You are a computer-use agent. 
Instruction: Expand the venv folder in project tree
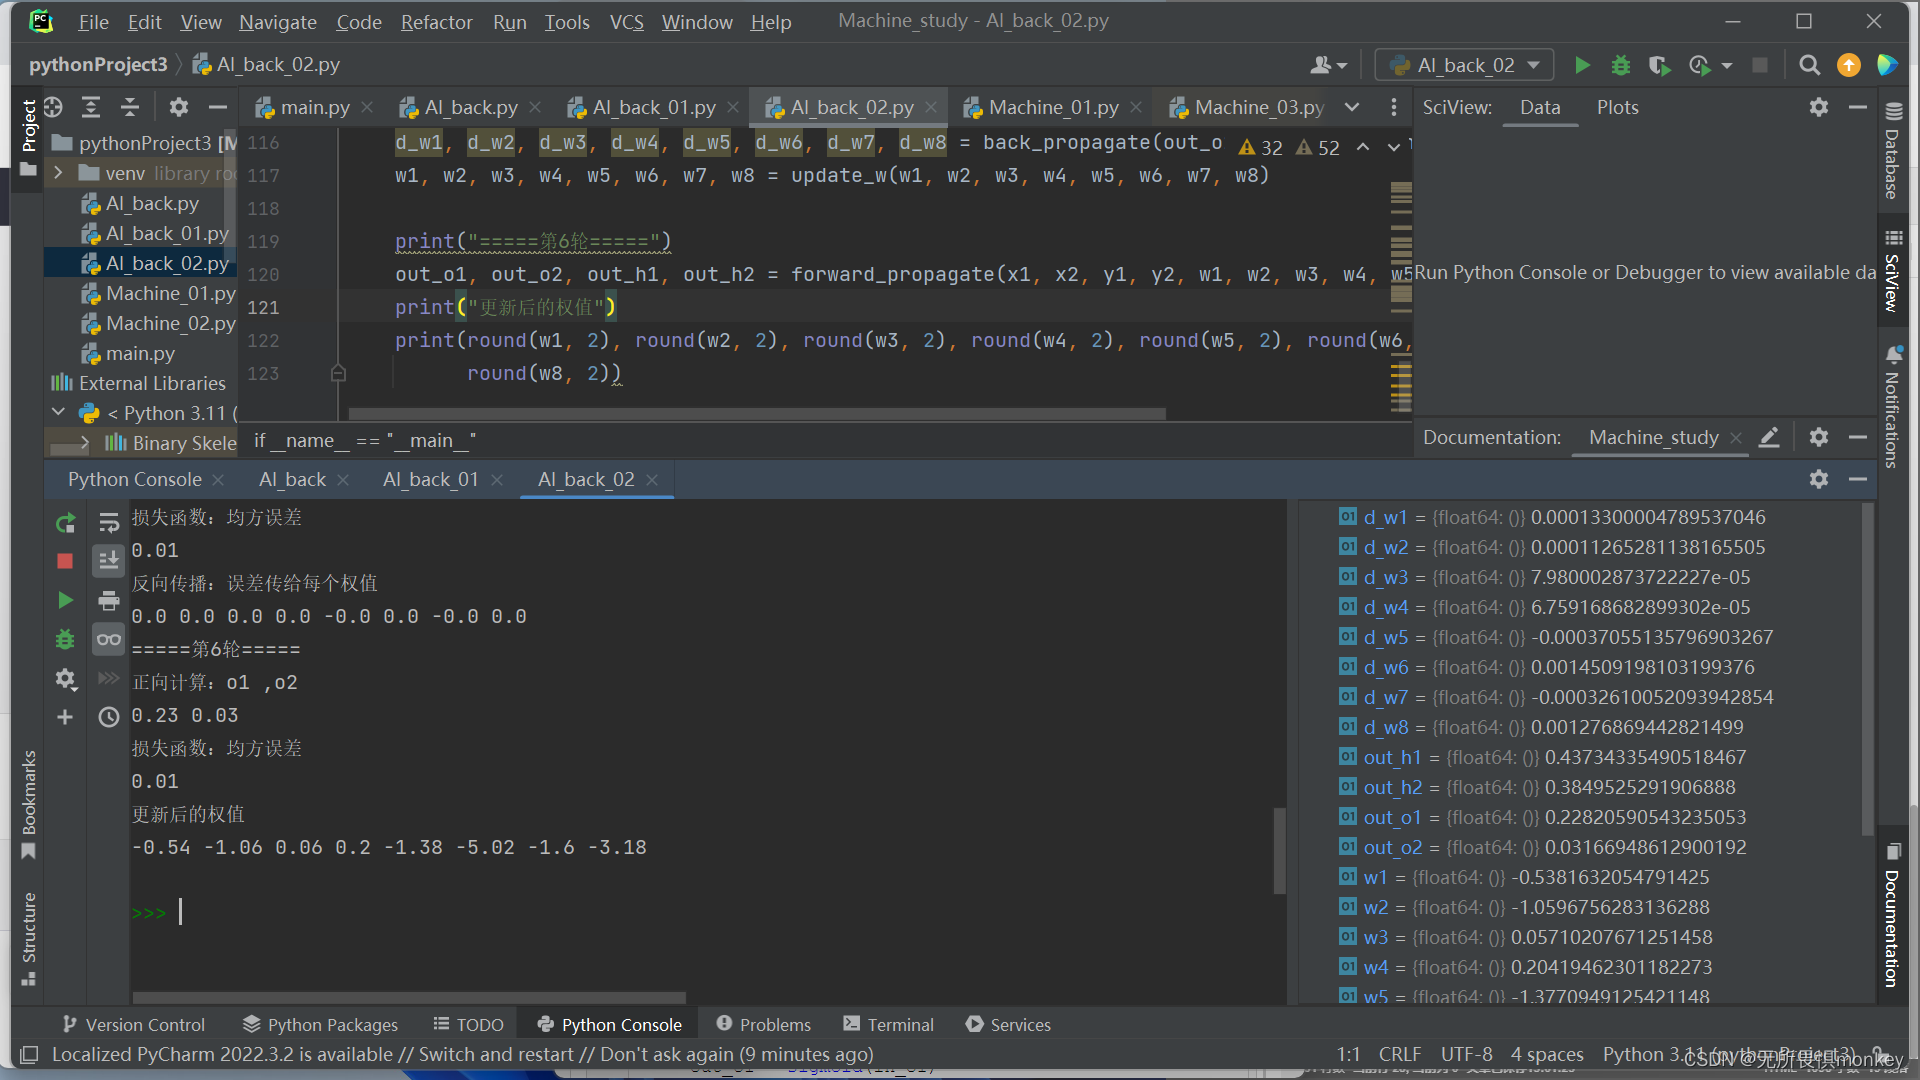tap(58, 173)
